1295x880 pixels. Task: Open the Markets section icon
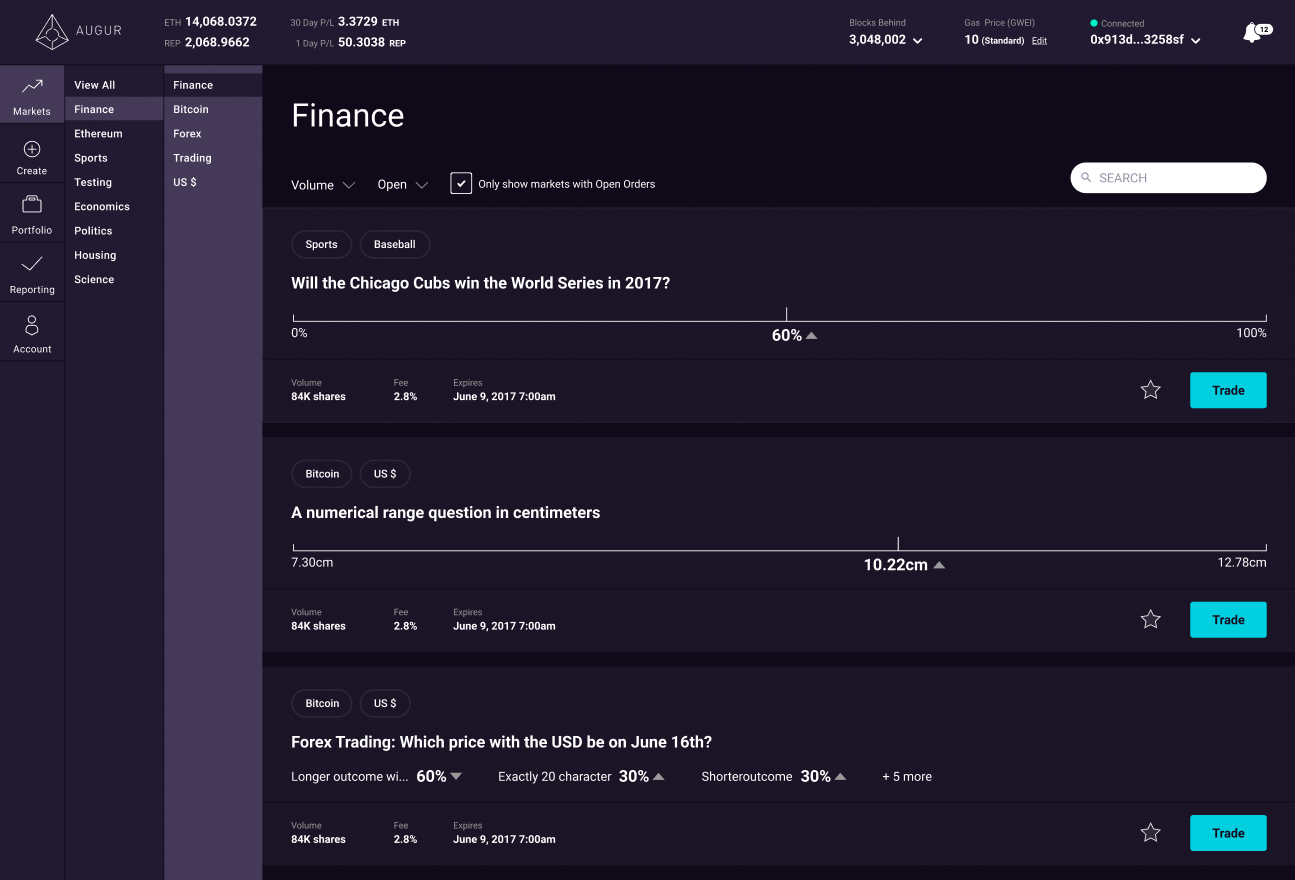[31, 90]
